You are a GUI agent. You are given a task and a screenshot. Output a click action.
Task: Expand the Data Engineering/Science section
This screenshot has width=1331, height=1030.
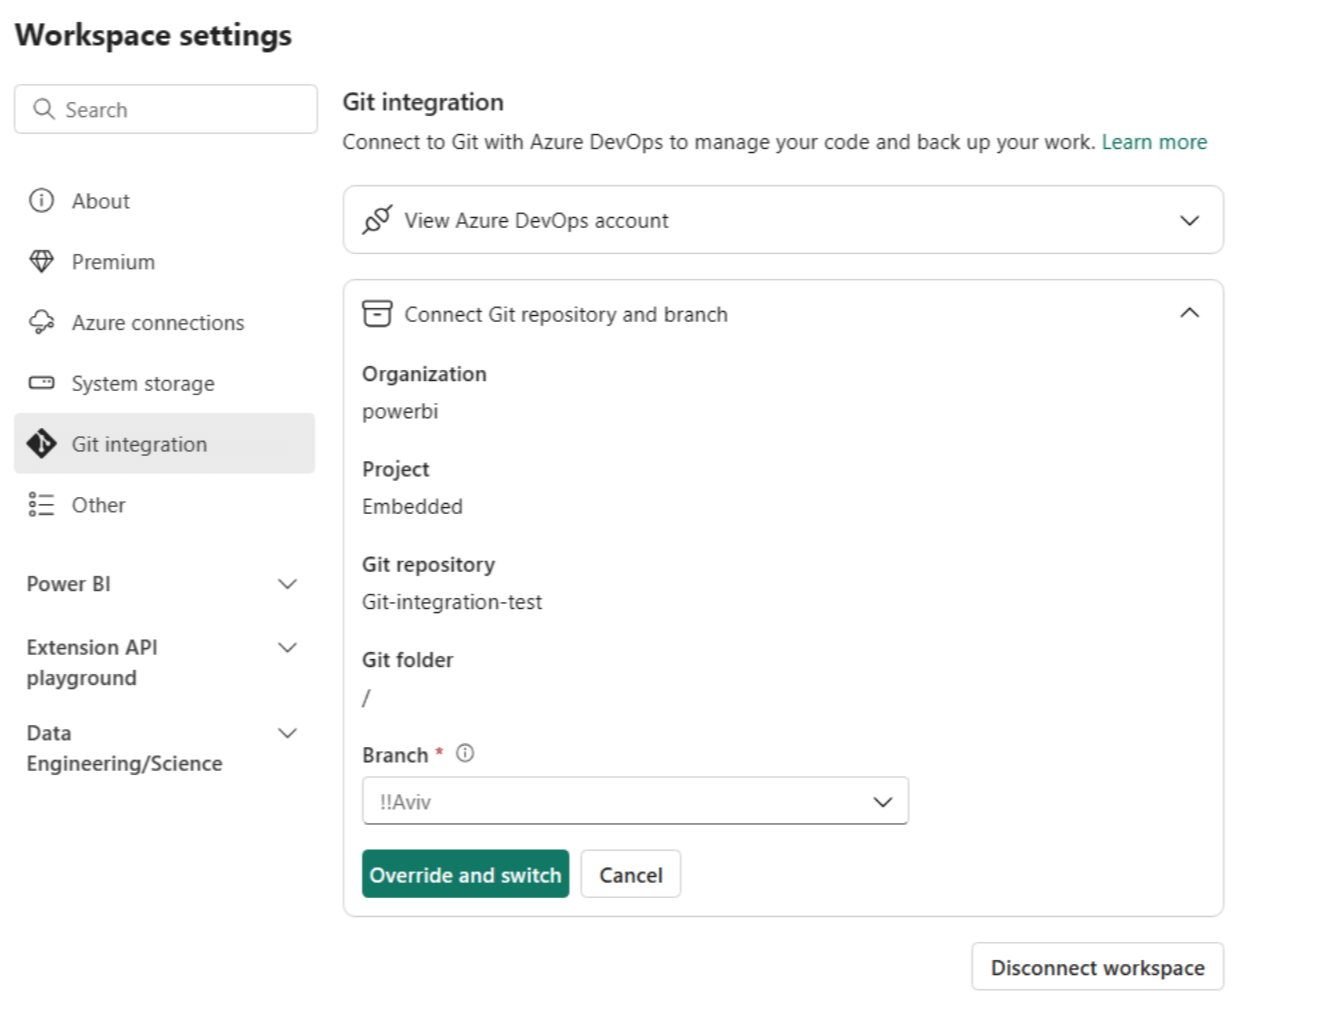pos(288,732)
